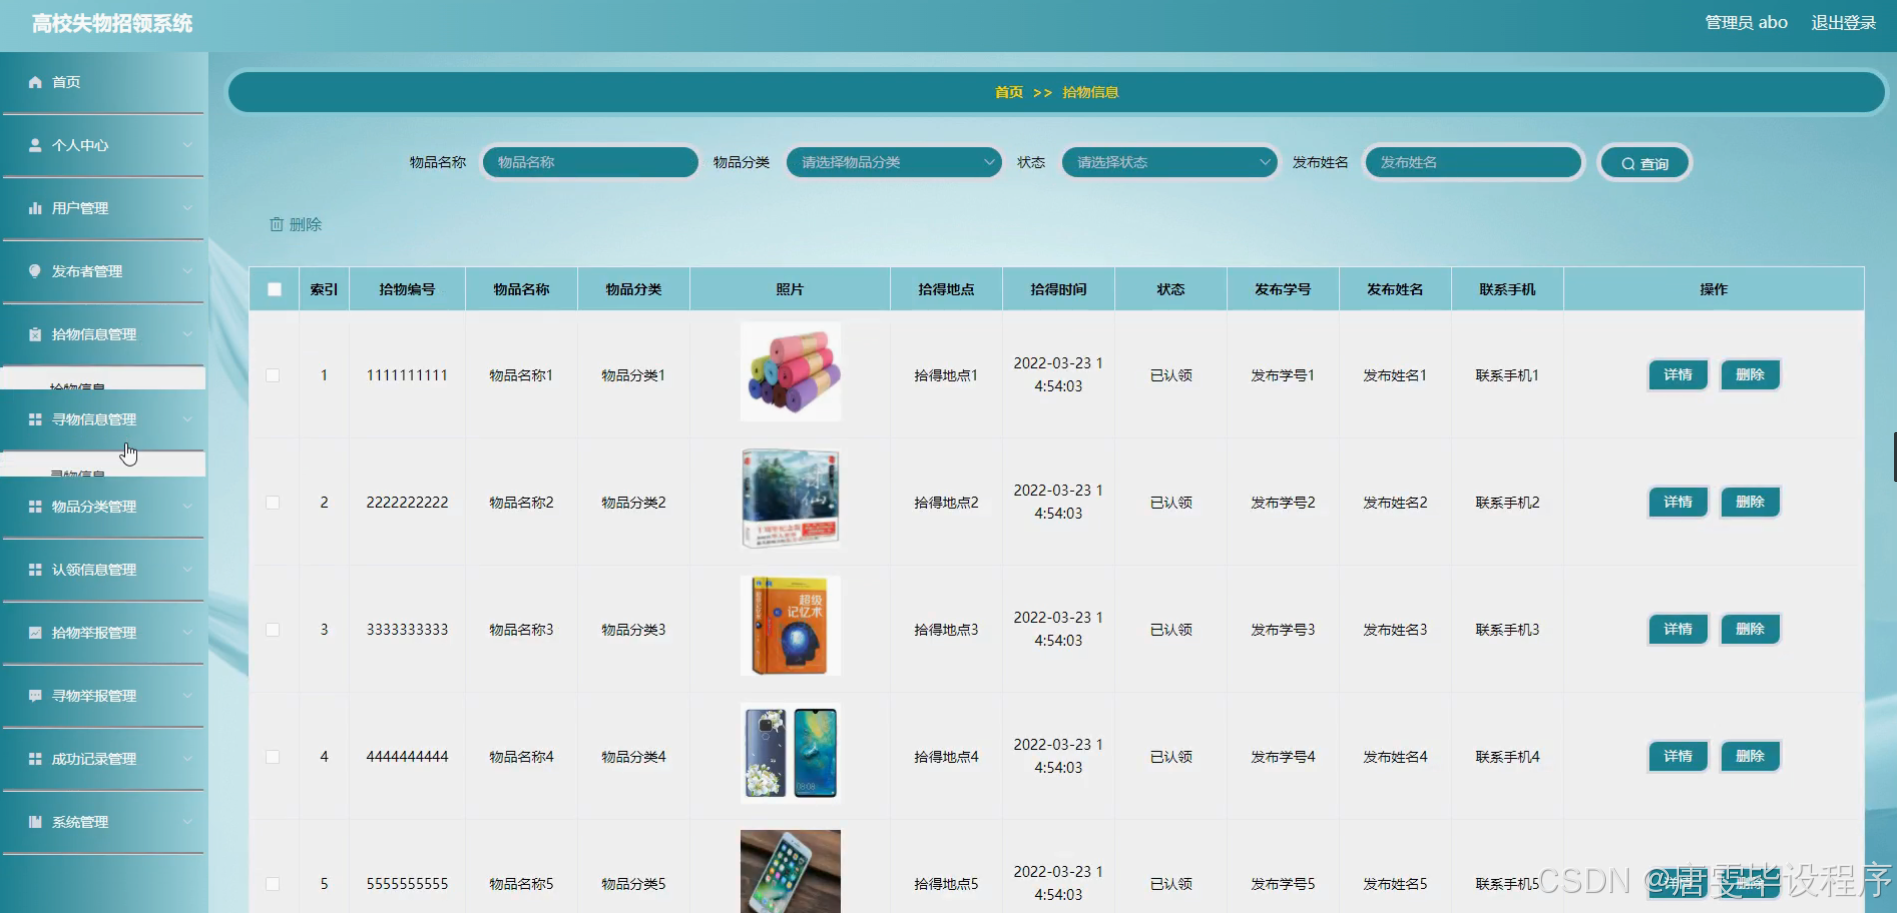Click cell 物品分类5
The height and width of the screenshot is (913, 1897).
coord(633,883)
